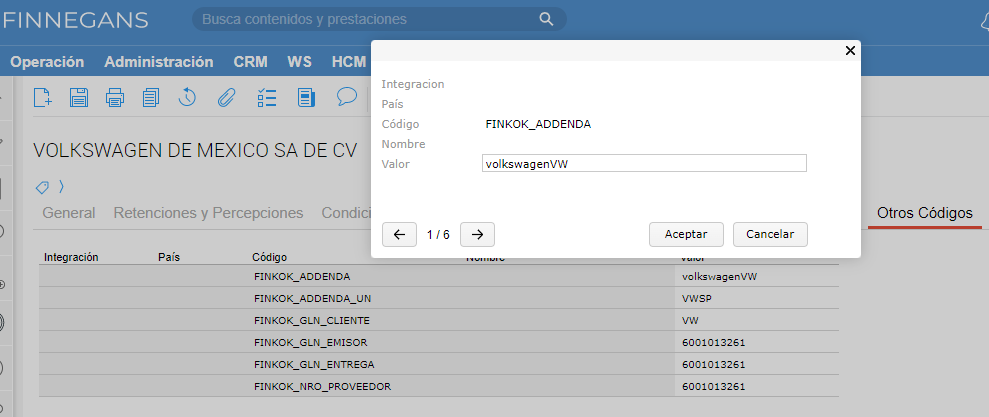Click the País column header
This screenshot has width=989, height=417.
(x=169, y=257)
